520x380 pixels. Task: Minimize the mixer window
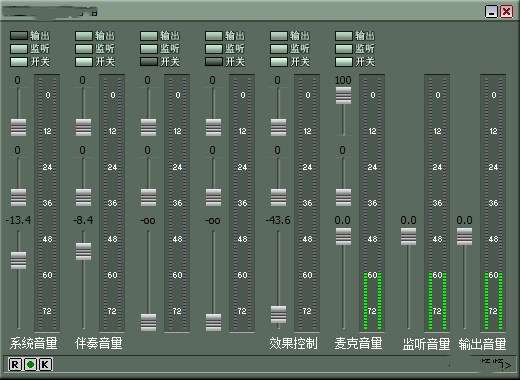coord(491,12)
